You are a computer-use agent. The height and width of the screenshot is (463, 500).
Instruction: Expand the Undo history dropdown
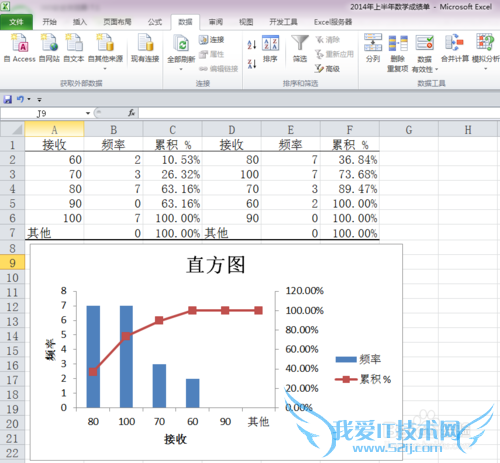click(x=29, y=99)
